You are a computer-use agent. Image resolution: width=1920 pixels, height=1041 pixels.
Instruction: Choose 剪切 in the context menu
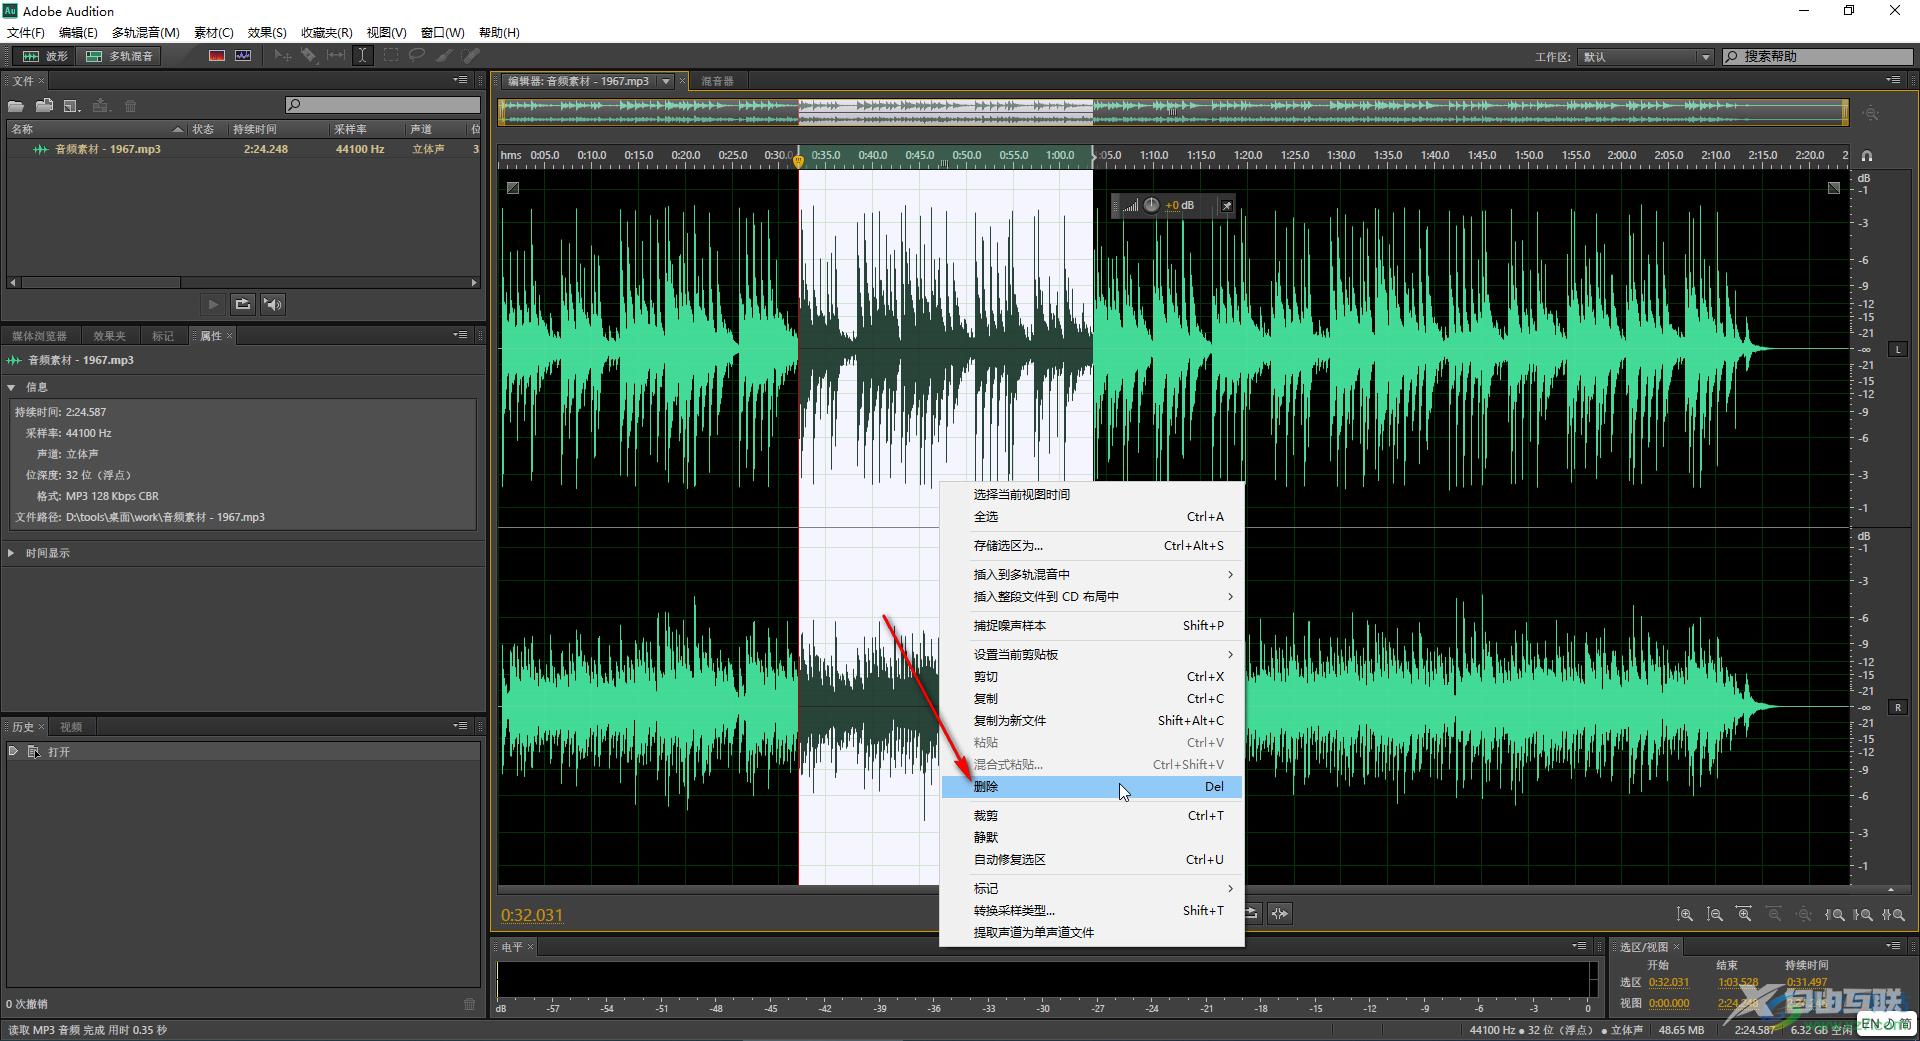pos(1092,677)
